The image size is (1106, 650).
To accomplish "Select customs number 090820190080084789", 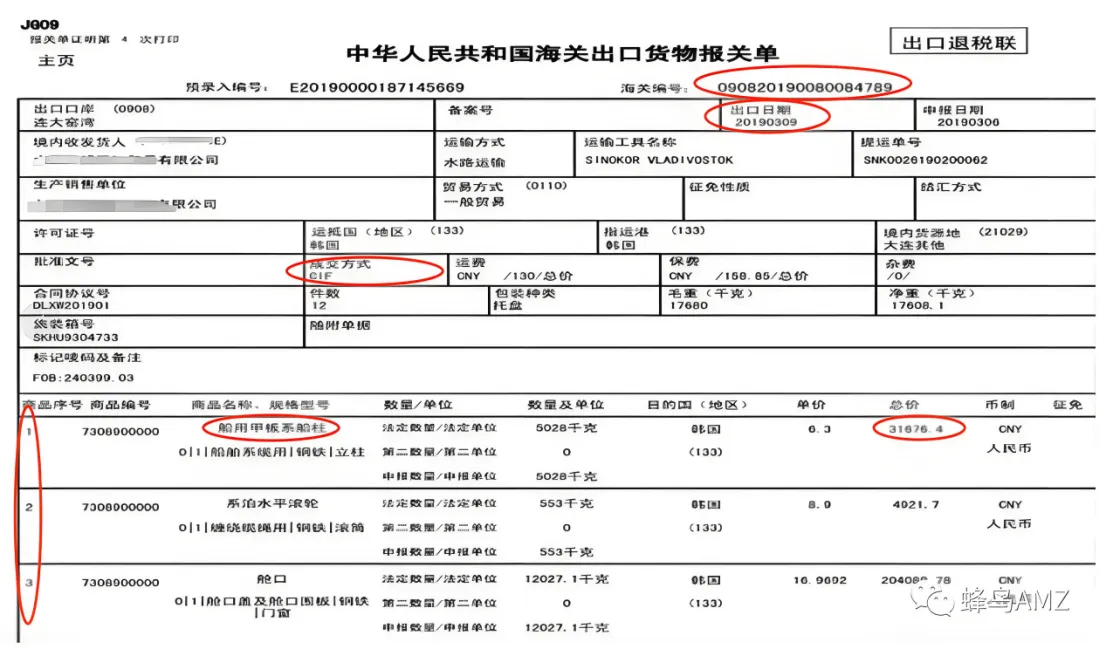I will click(805, 87).
